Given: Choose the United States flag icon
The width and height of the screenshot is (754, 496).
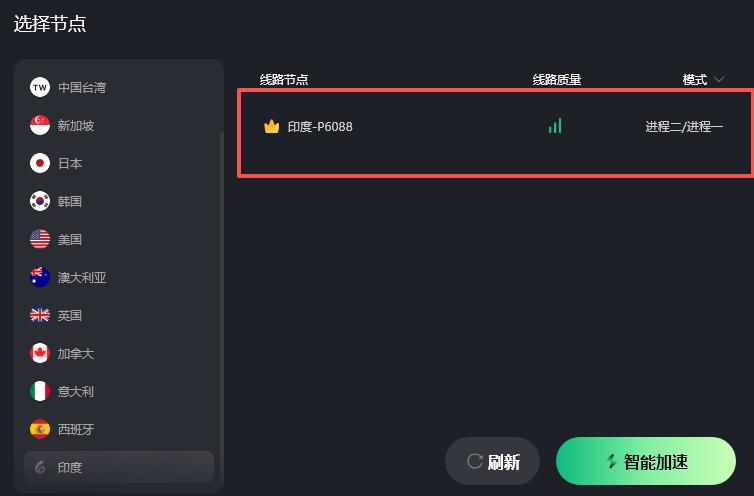Looking at the screenshot, I should [40, 239].
